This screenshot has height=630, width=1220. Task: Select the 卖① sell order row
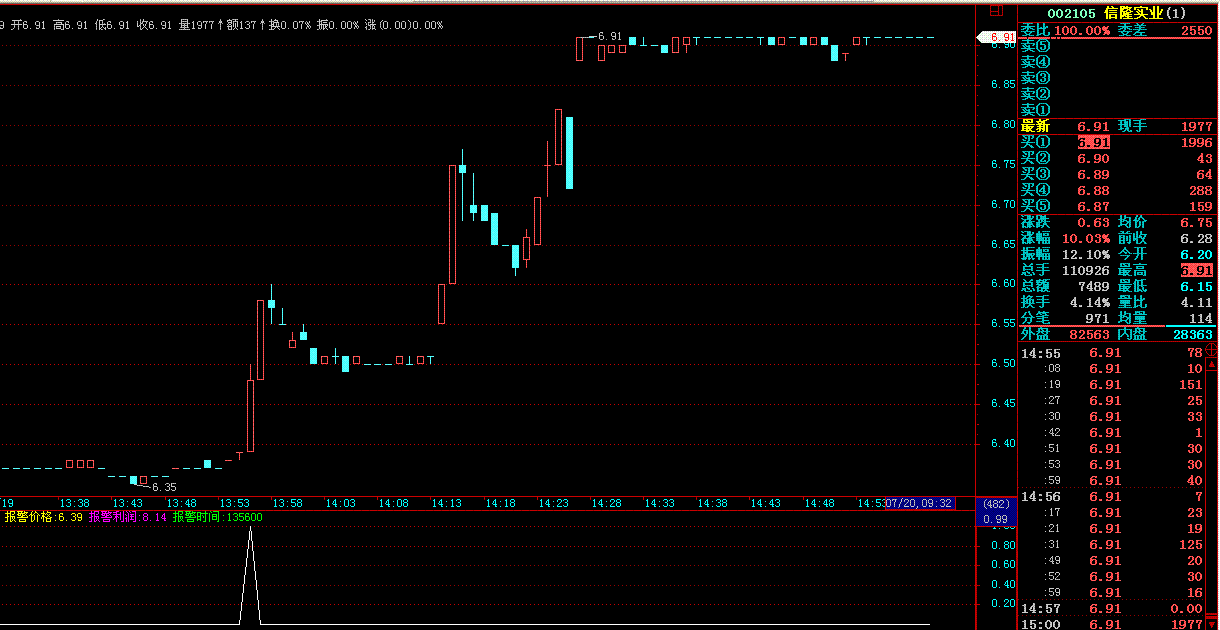point(1117,110)
